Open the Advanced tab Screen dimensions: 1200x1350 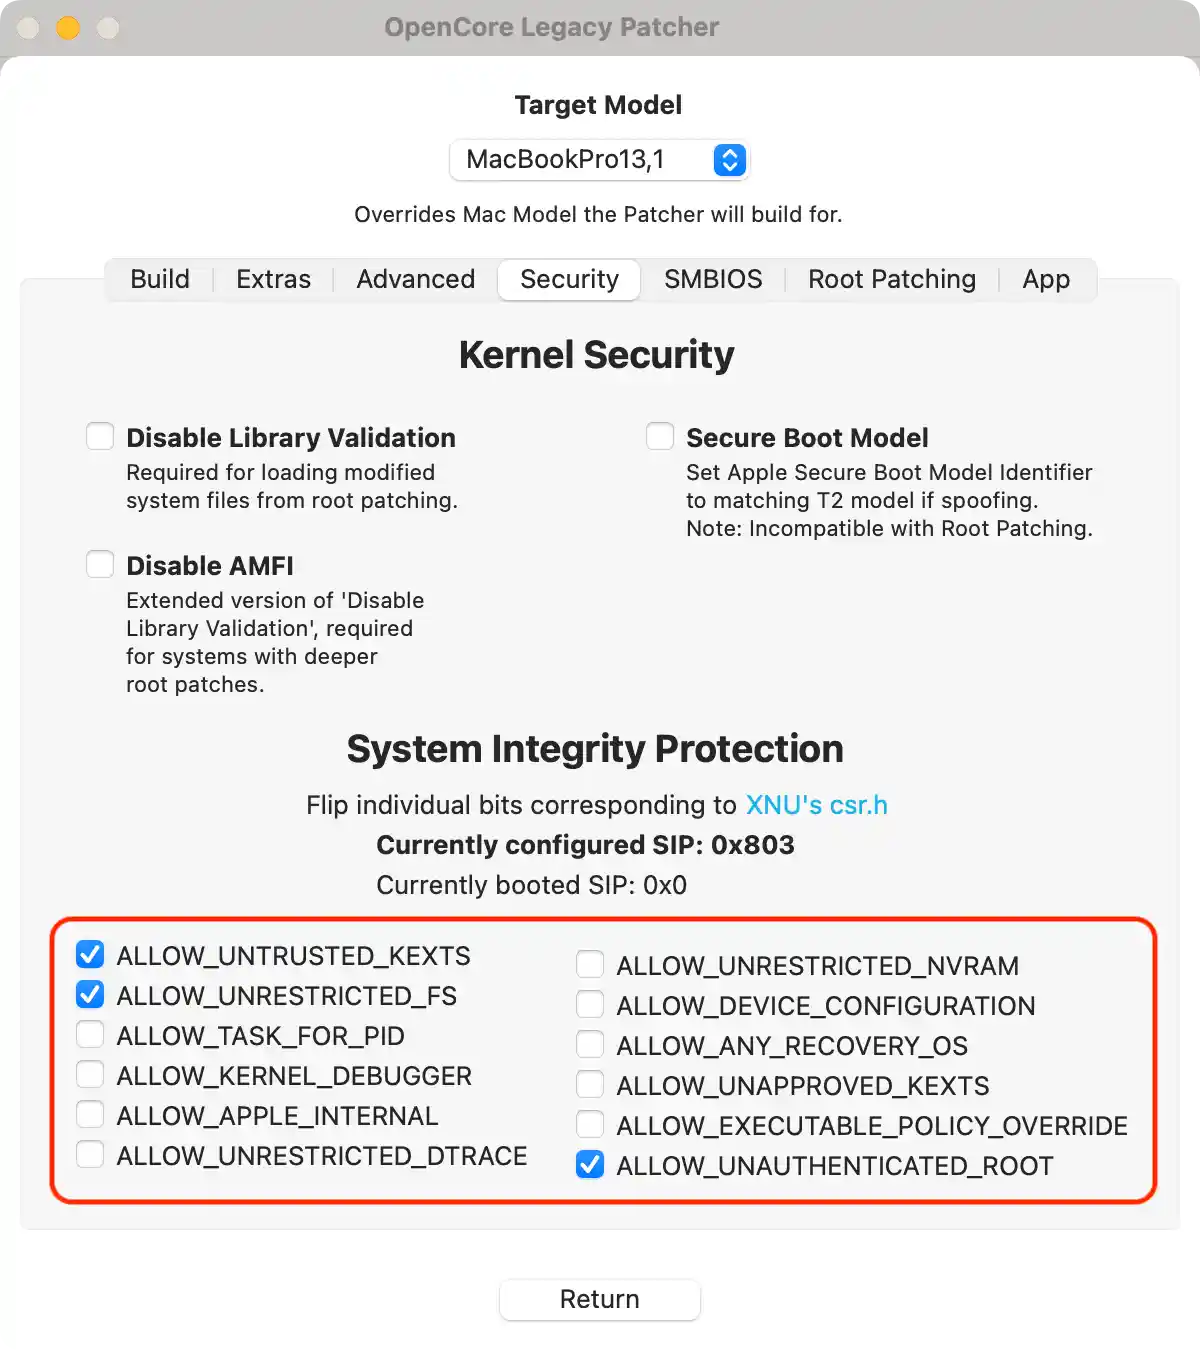click(x=416, y=279)
